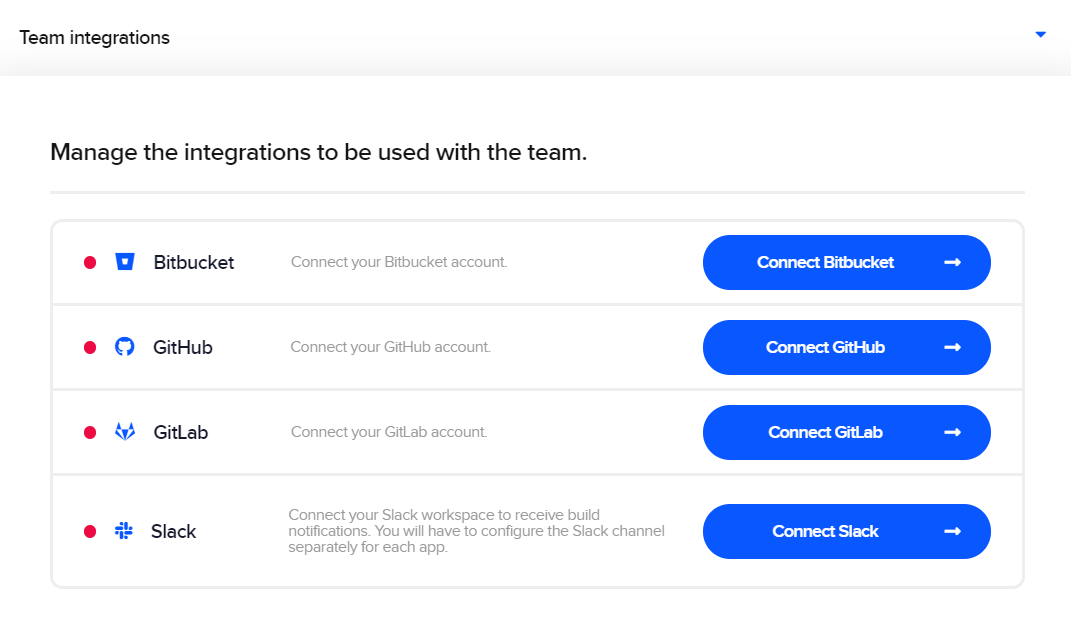Click 'Connect your Bitbucket account.' description
Viewport: 1071px width, 635px height.
[399, 262]
